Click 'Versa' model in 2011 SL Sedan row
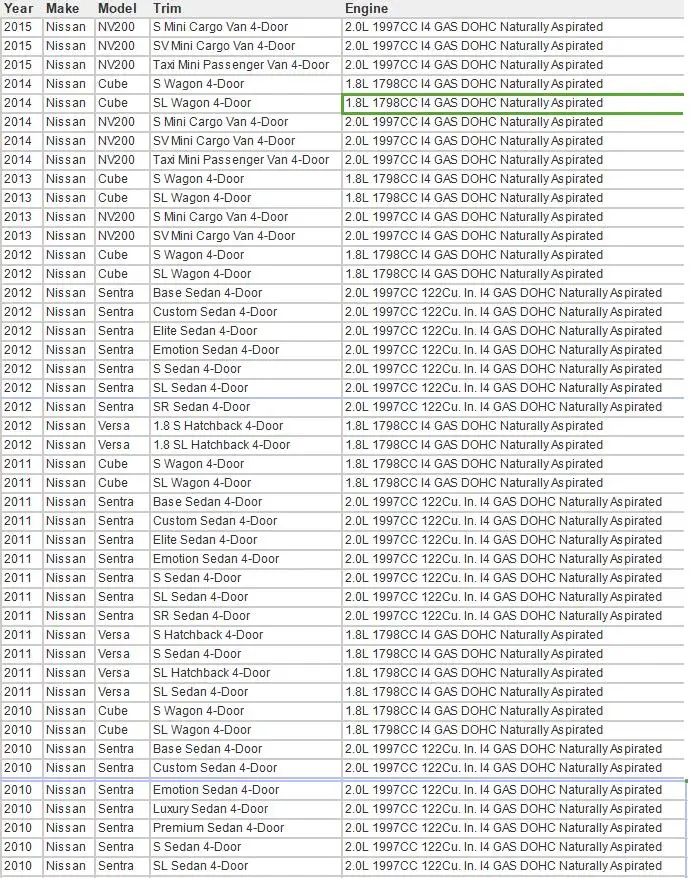 (x=122, y=693)
